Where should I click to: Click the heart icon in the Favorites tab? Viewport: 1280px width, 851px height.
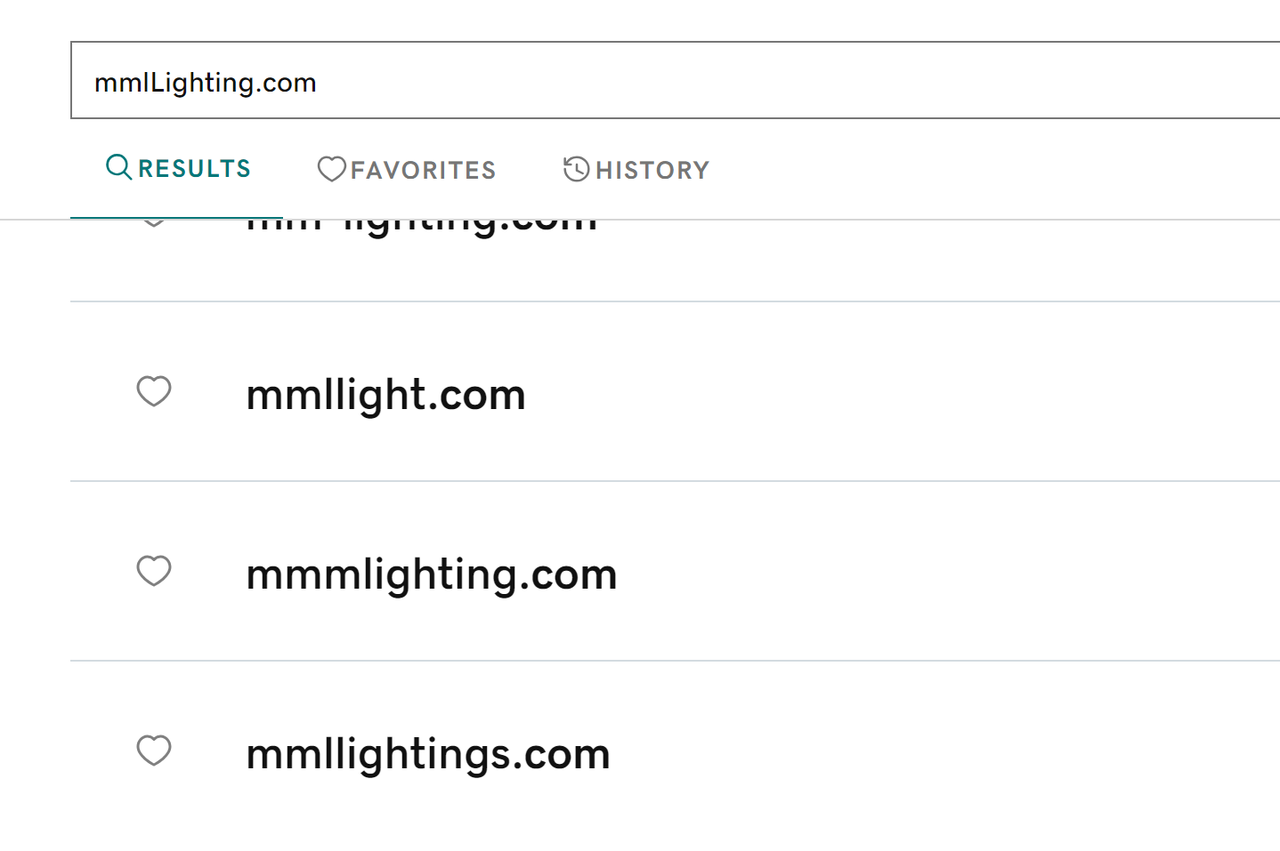pos(331,170)
